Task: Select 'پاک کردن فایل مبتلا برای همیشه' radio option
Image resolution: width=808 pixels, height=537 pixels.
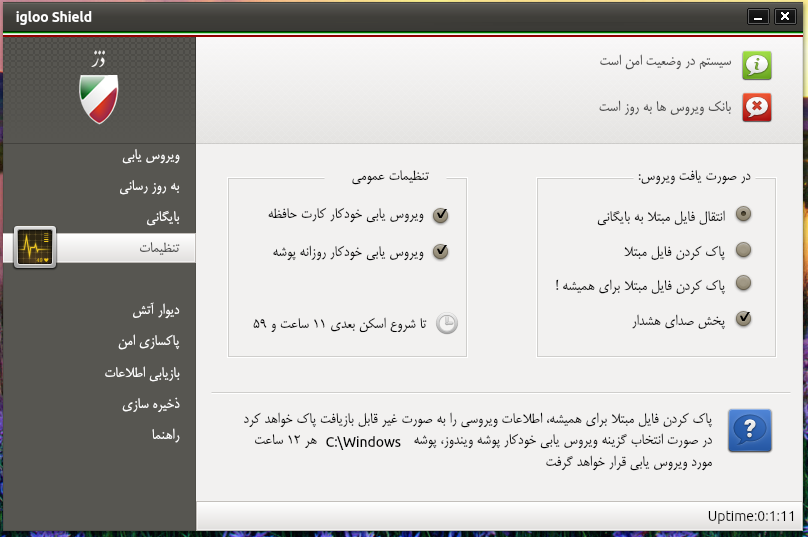Action: 743,283
